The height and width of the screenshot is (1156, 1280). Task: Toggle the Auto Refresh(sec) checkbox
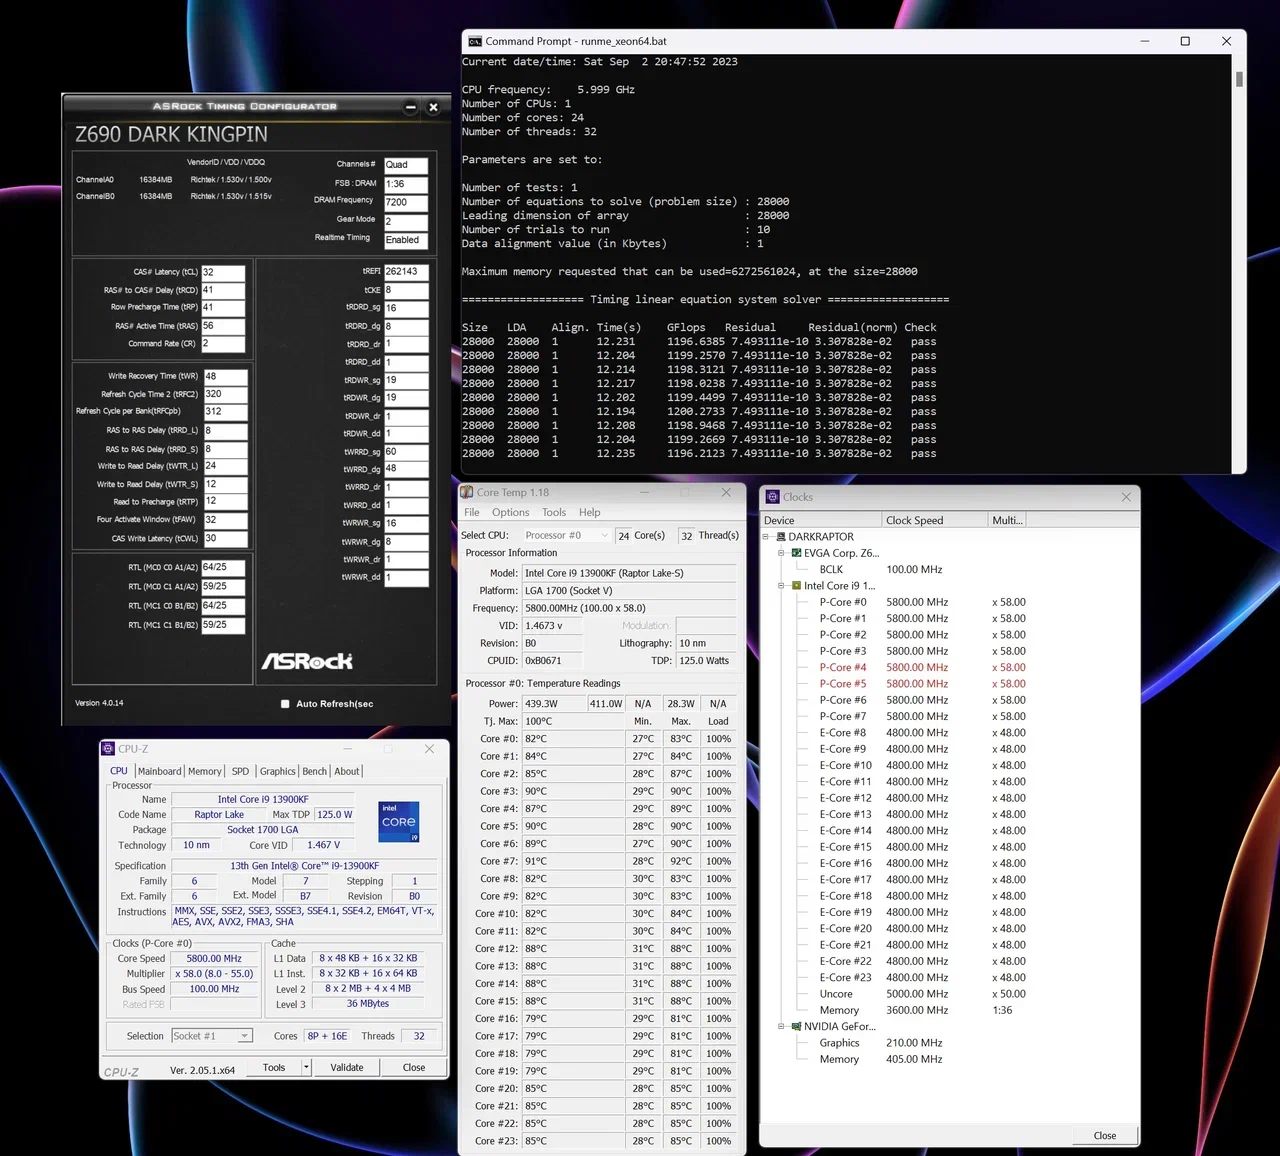285,704
